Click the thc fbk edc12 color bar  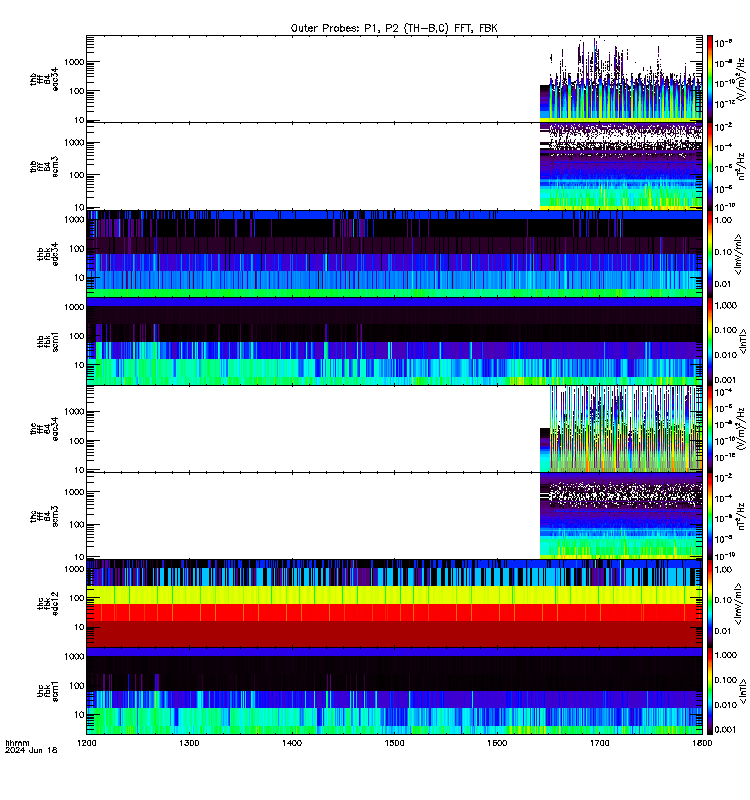point(709,604)
